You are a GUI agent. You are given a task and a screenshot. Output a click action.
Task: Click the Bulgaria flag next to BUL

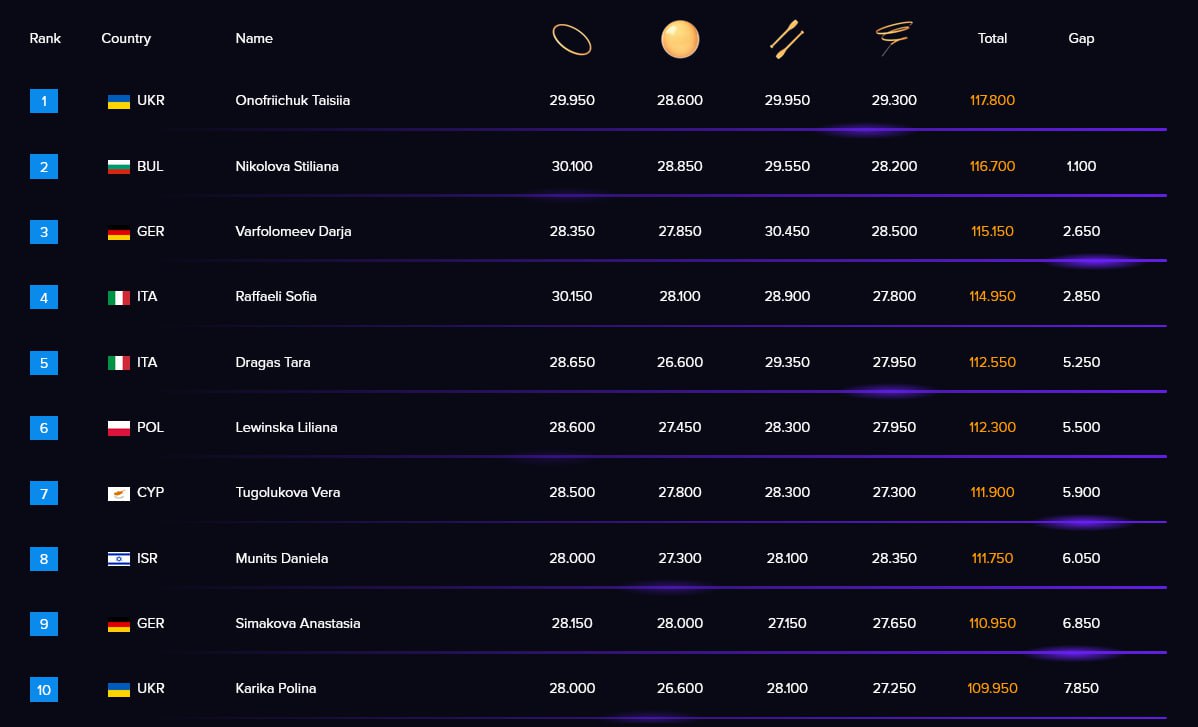point(118,166)
